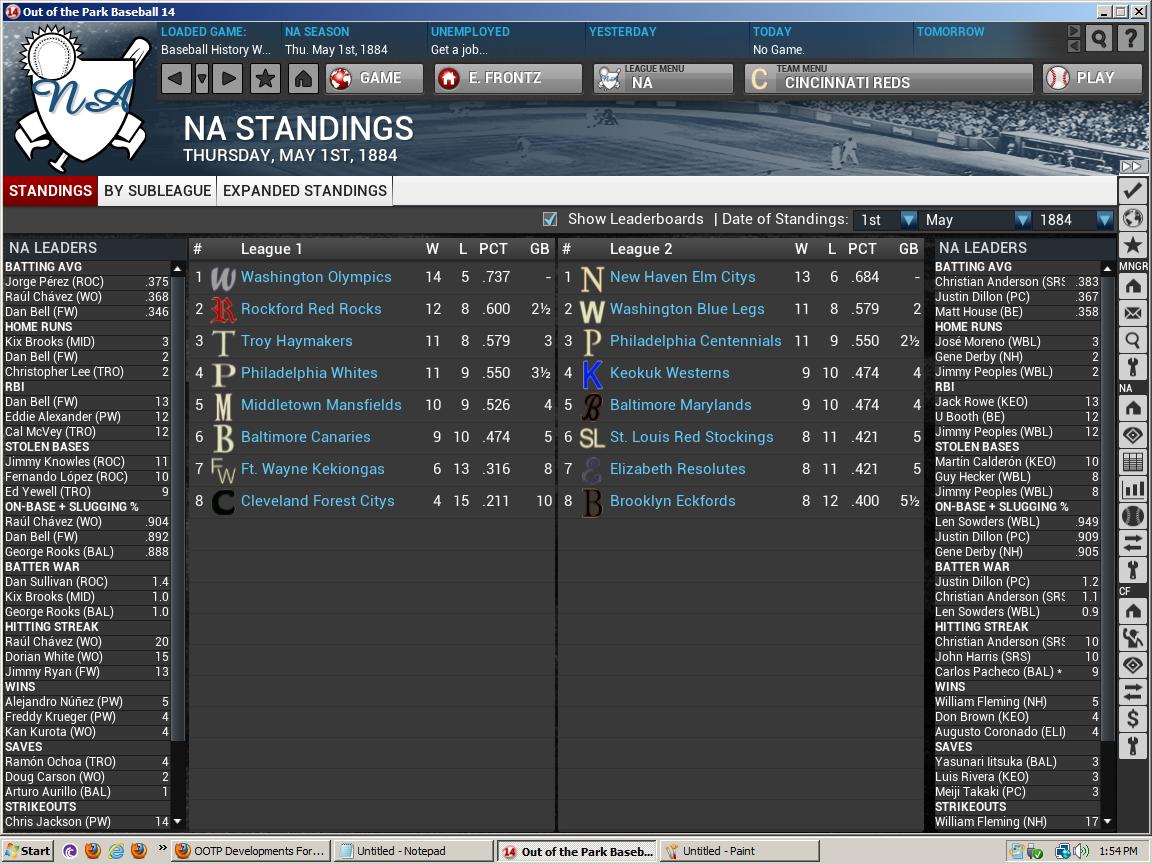Open the OOTP Developments Forum taskbar item
Image resolution: width=1152 pixels, height=864 pixels.
click(250, 851)
